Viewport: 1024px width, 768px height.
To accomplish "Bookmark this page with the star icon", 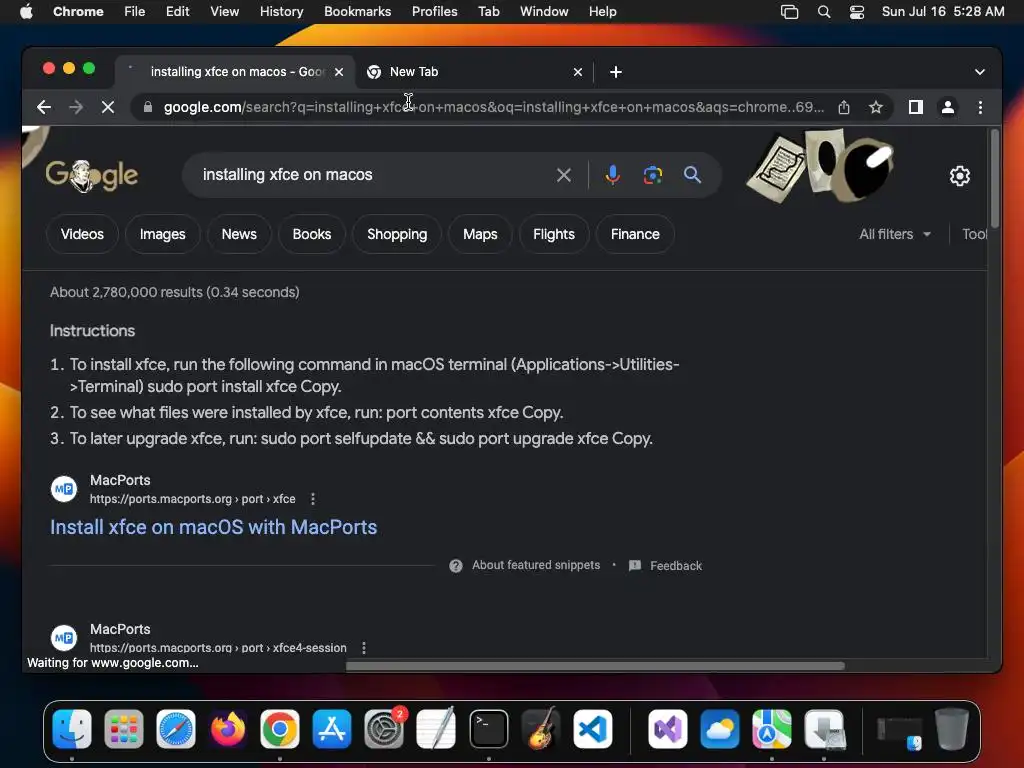I will pos(876,107).
